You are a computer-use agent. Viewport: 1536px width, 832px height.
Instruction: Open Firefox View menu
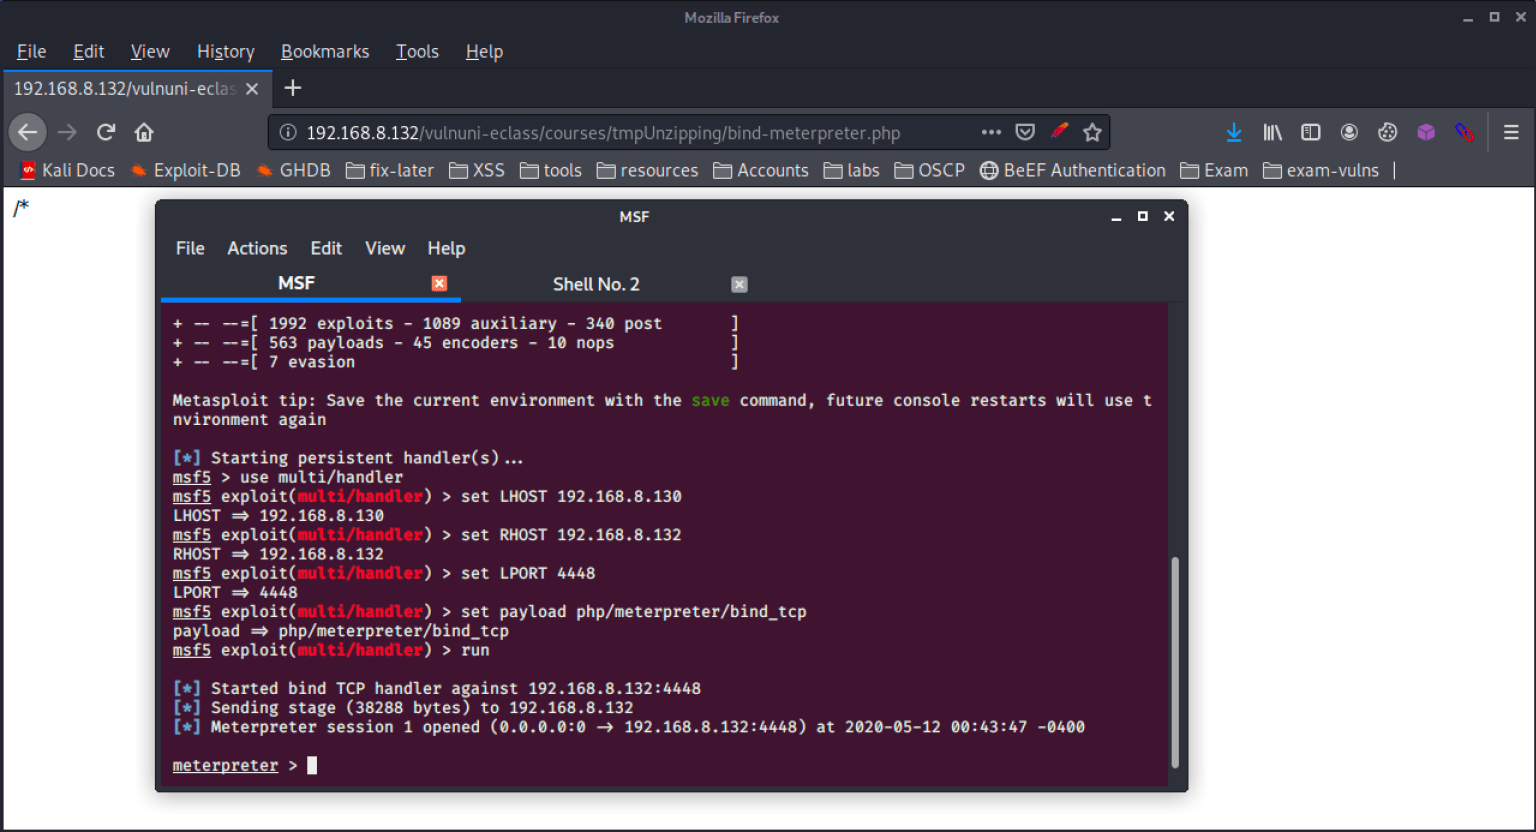(x=150, y=51)
